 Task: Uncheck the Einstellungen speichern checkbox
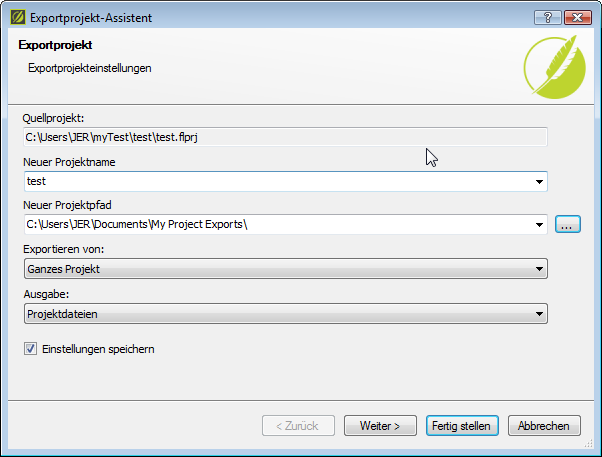tap(30, 350)
